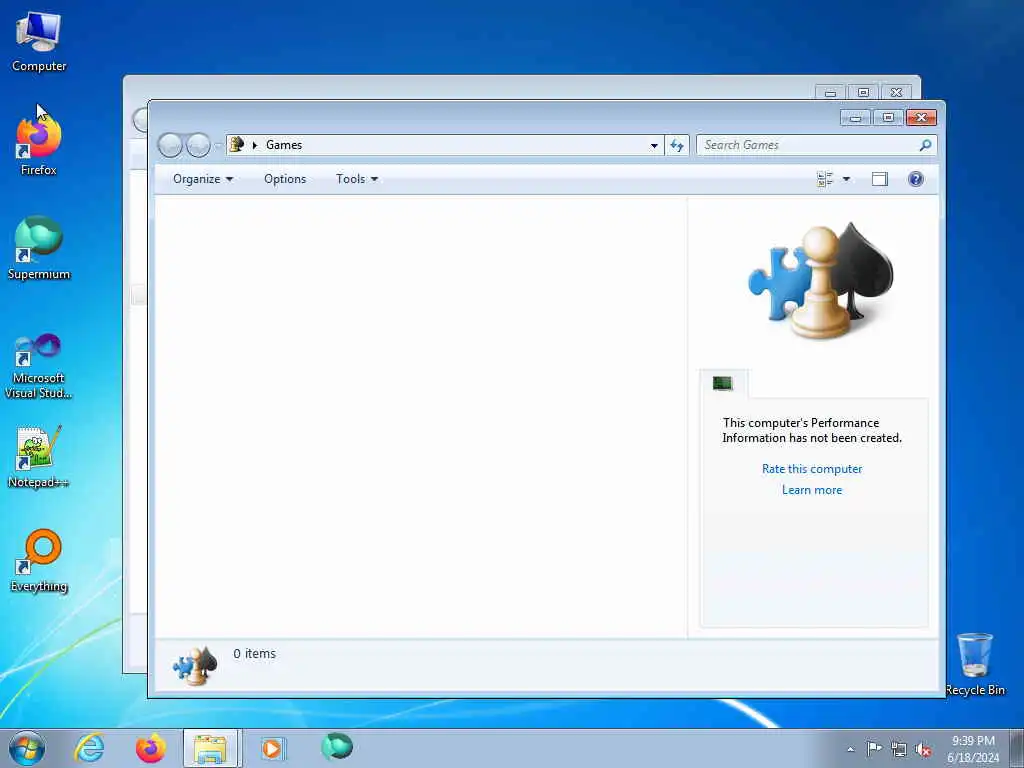Open the Organize menu
The image size is (1024, 768).
(202, 179)
